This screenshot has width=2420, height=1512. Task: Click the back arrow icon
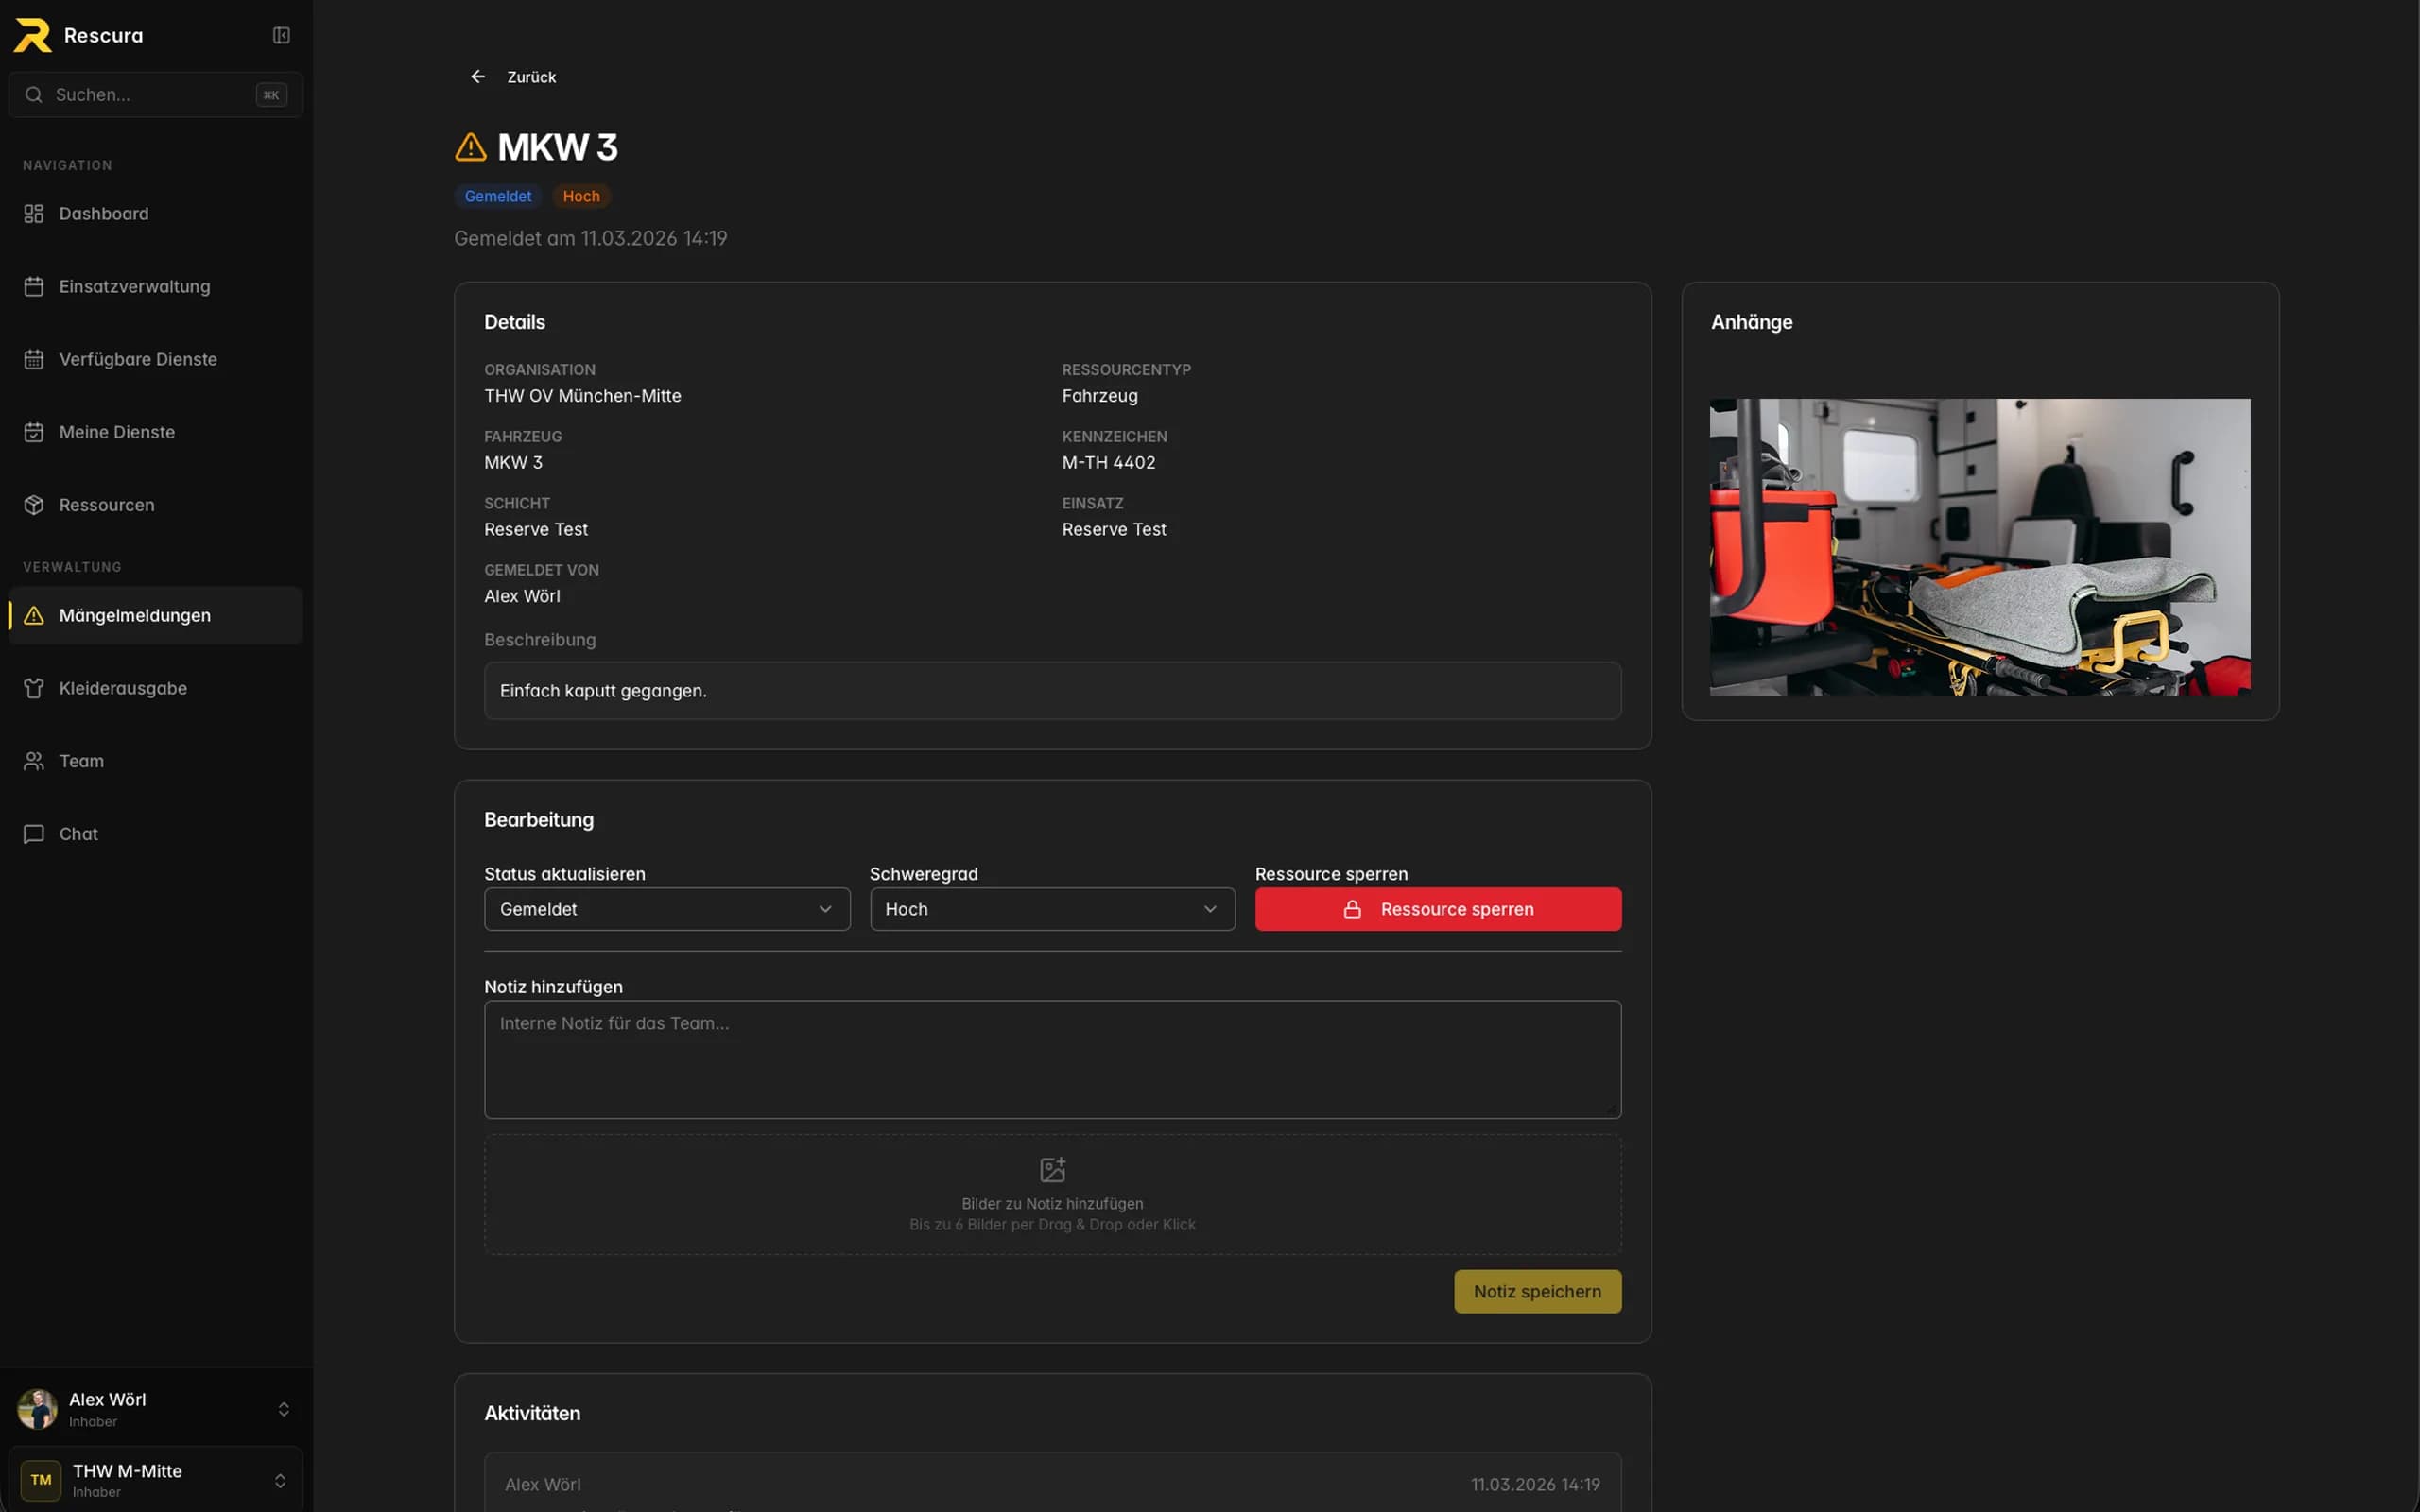point(478,77)
